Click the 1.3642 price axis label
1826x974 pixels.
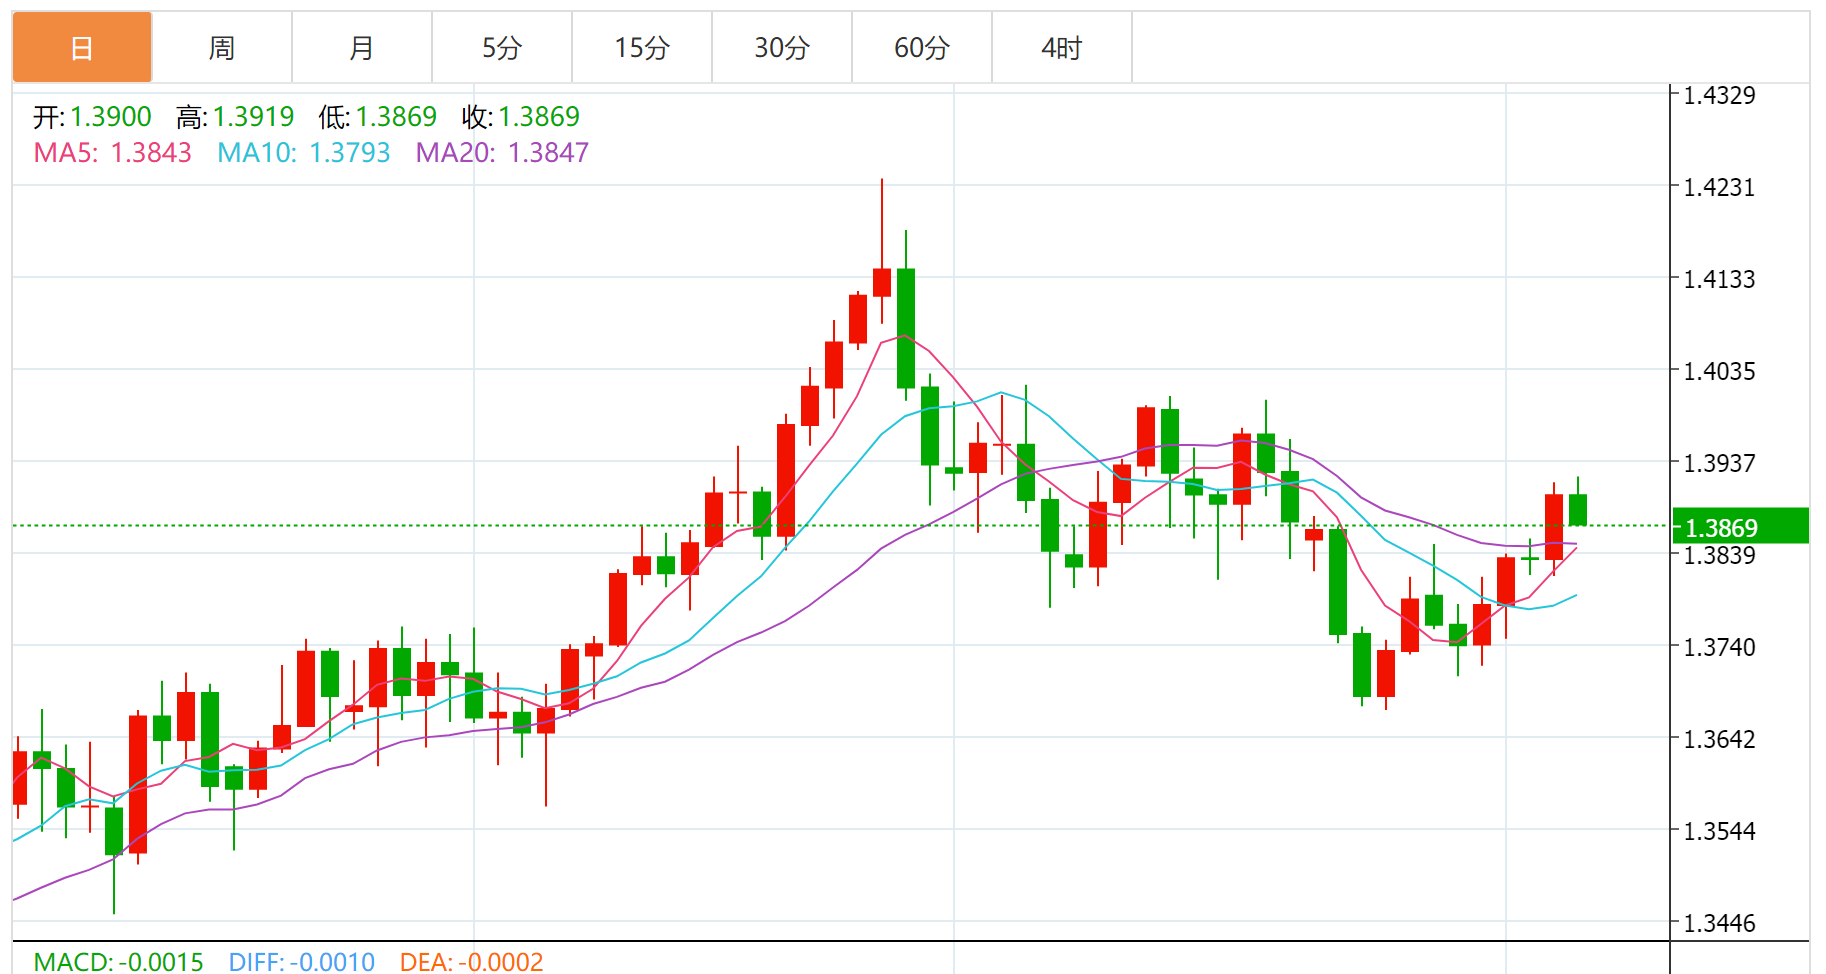tap(1720, 740)
